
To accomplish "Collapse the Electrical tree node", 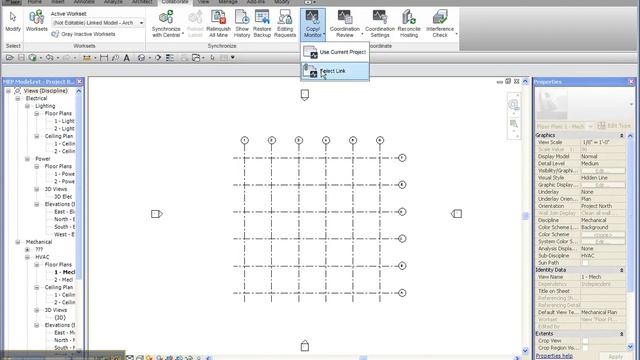I will (x=18, y=98).
